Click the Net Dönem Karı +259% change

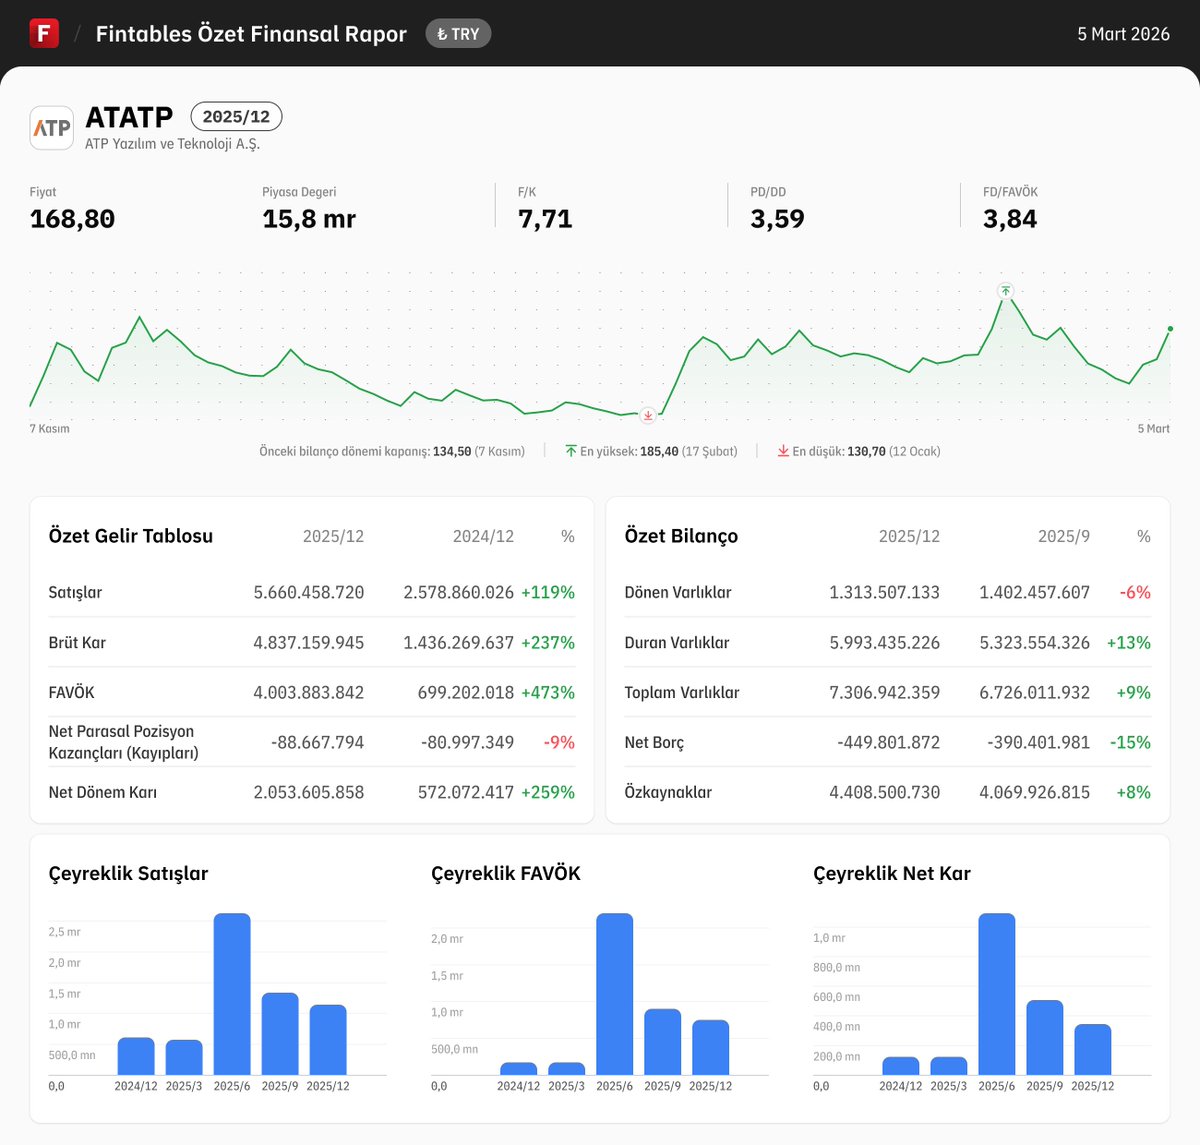tap(548, 792)
